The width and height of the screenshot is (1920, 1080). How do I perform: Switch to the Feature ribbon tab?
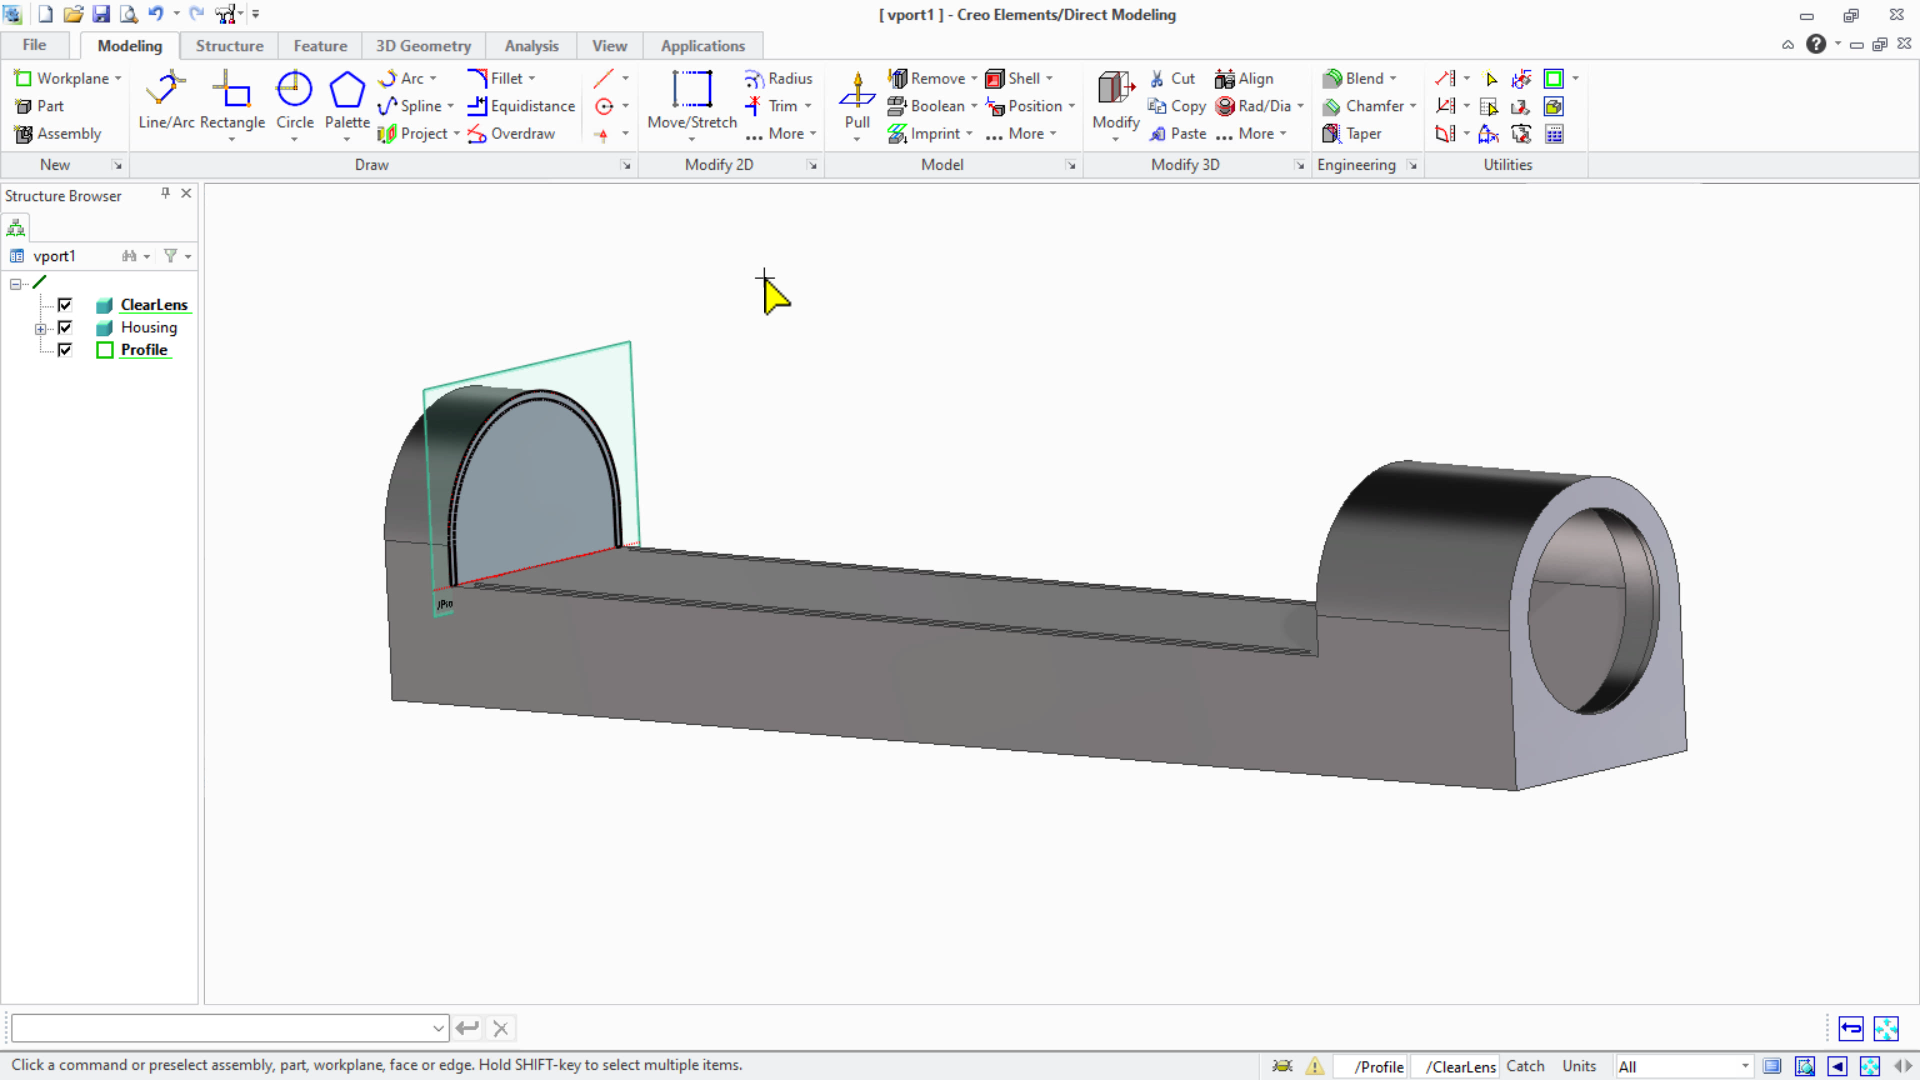320,46
